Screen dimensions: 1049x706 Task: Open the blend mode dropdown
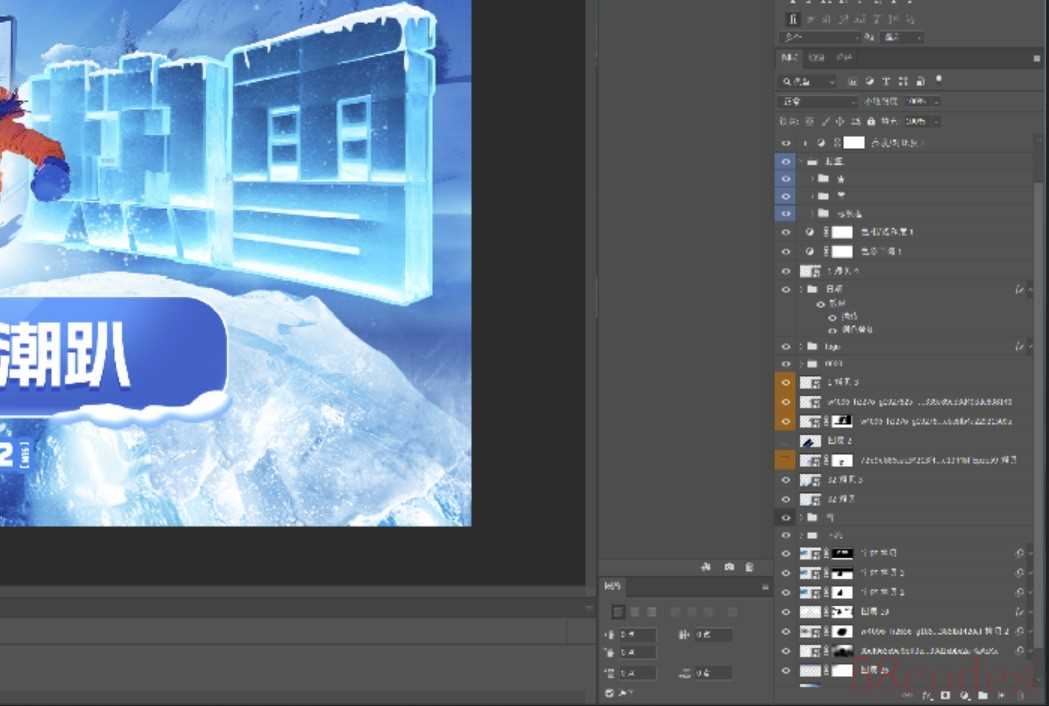tap(818, 102)
